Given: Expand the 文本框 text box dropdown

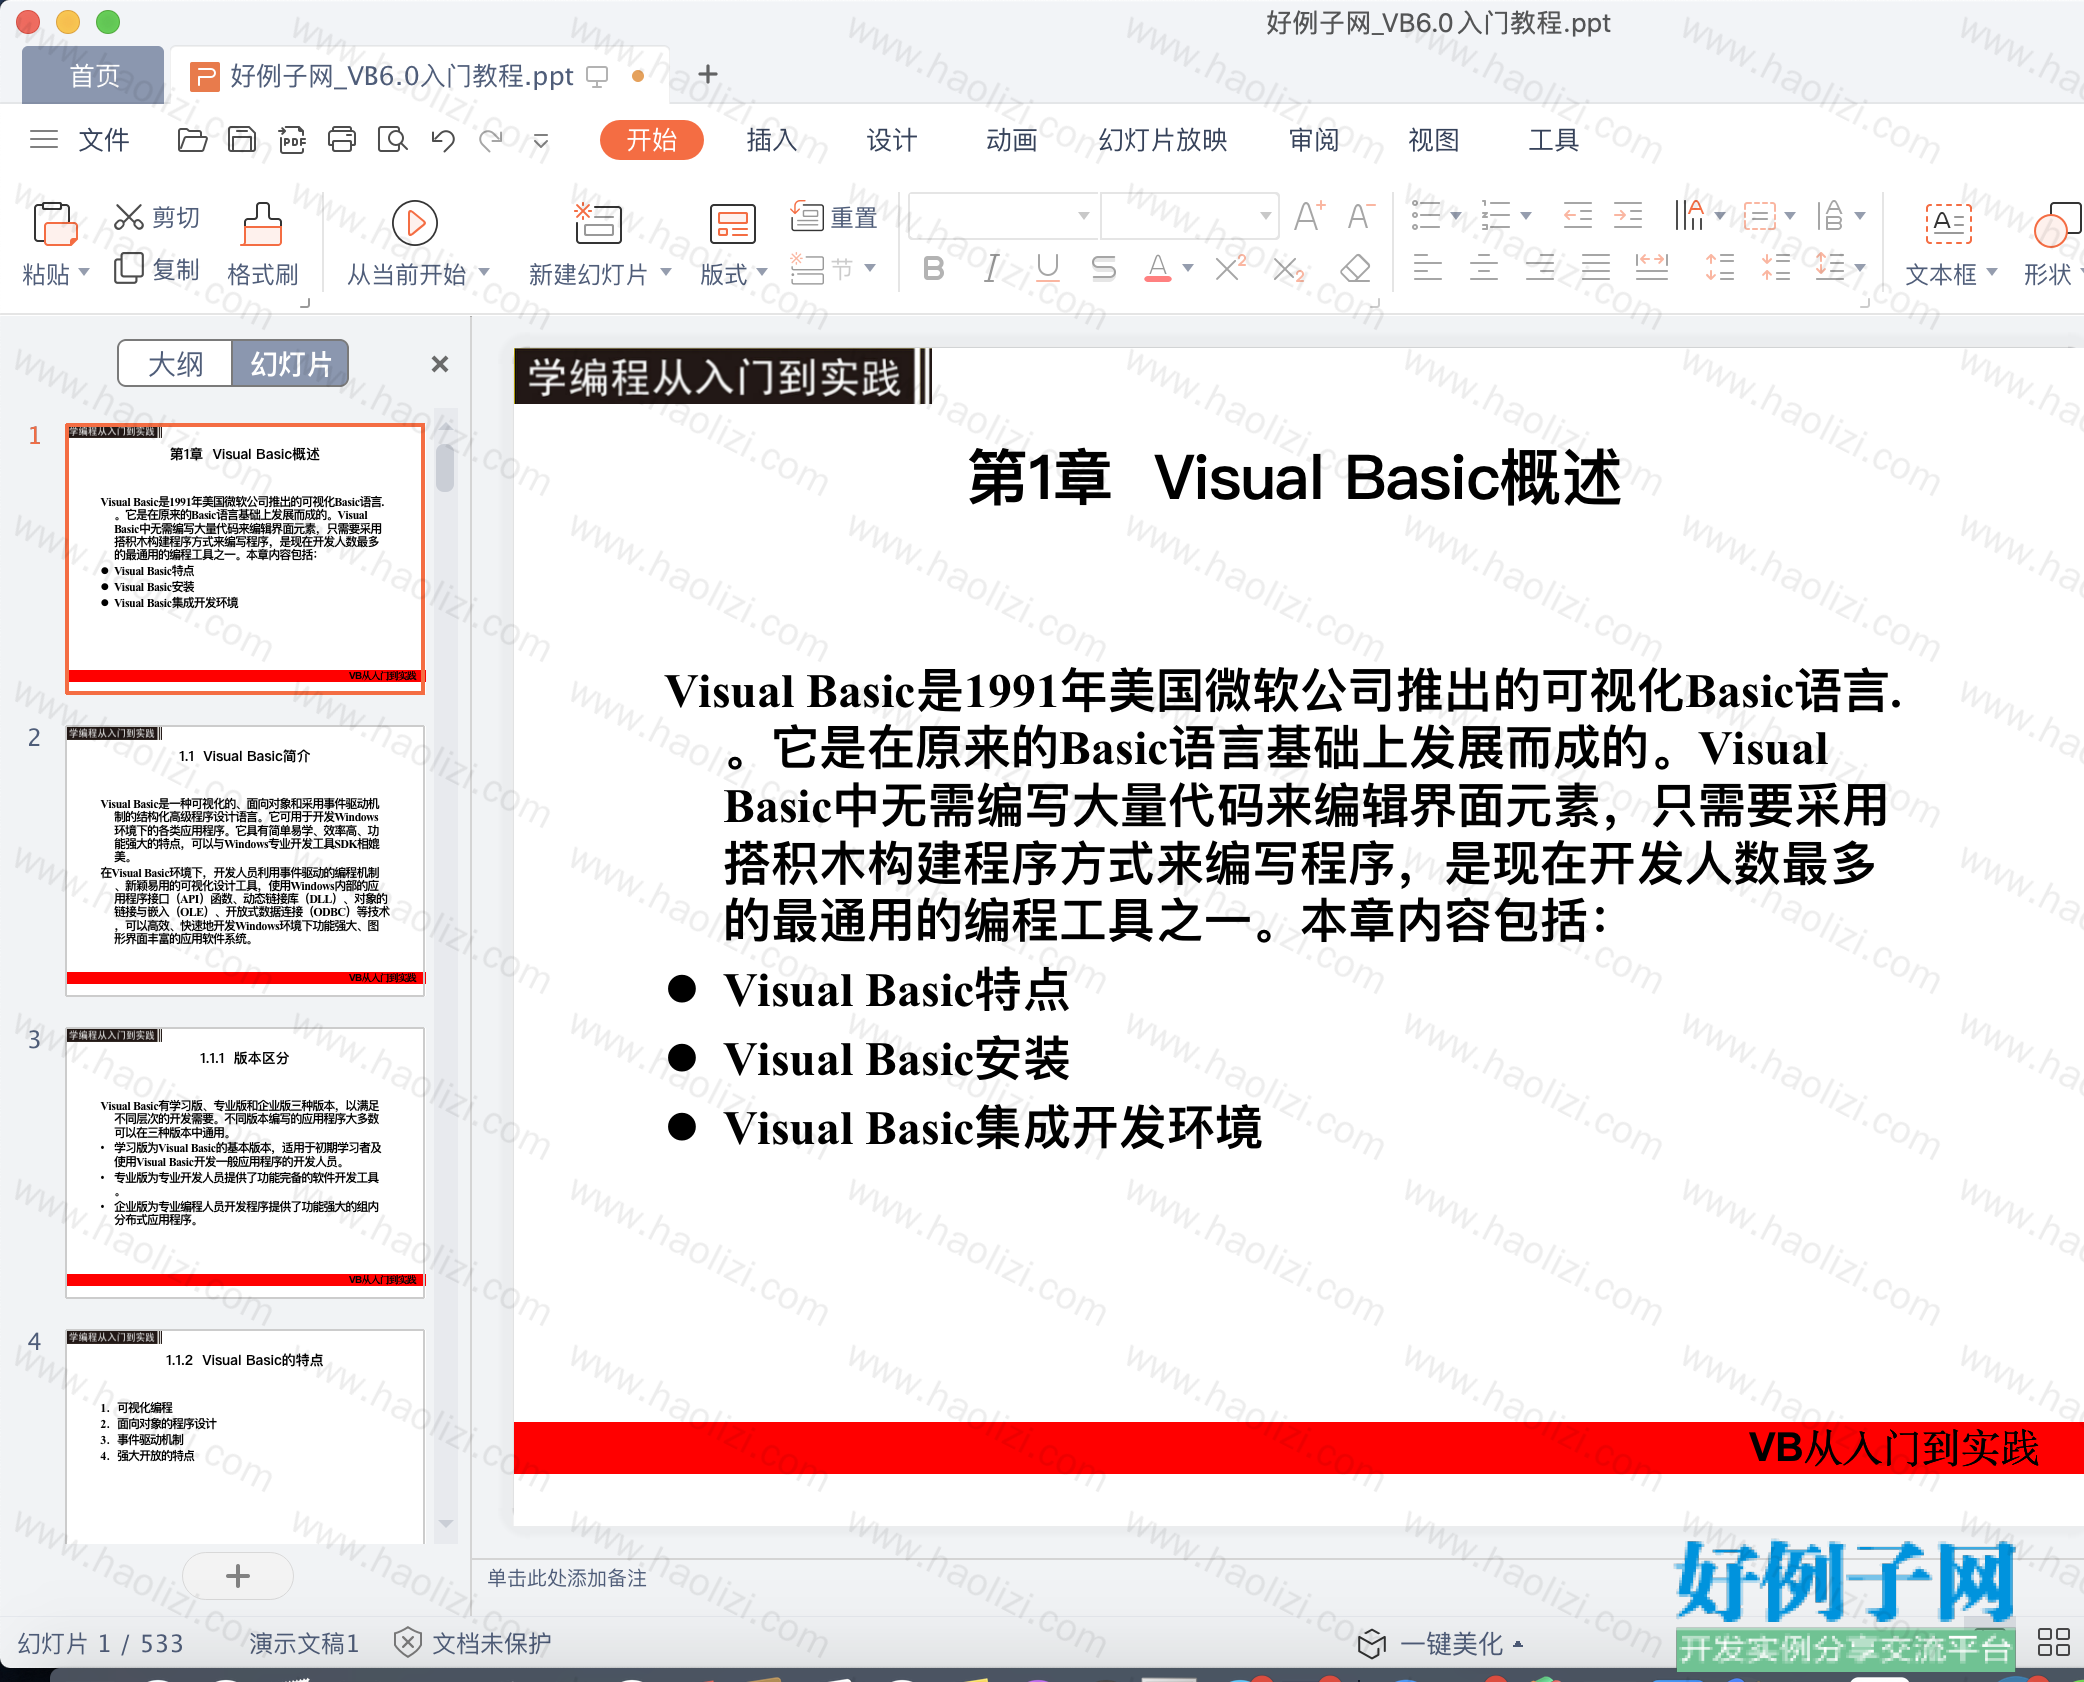Looking at the screenshot, I should pos(1992,272).
